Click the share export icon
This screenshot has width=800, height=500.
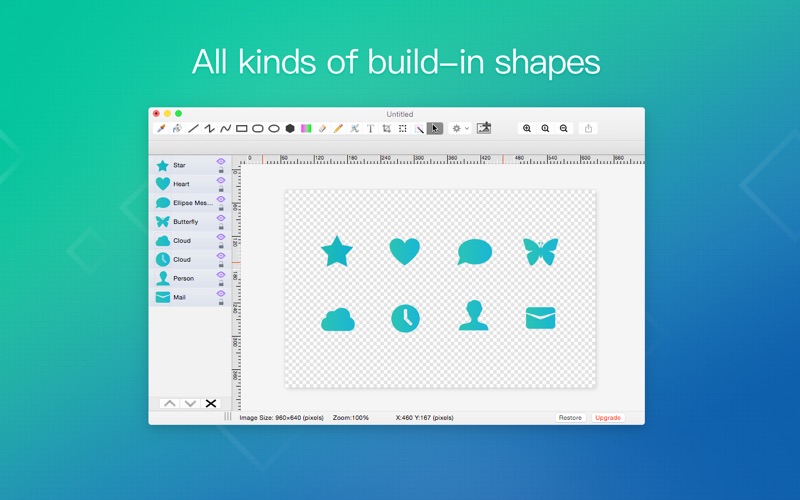coord(589,128)
